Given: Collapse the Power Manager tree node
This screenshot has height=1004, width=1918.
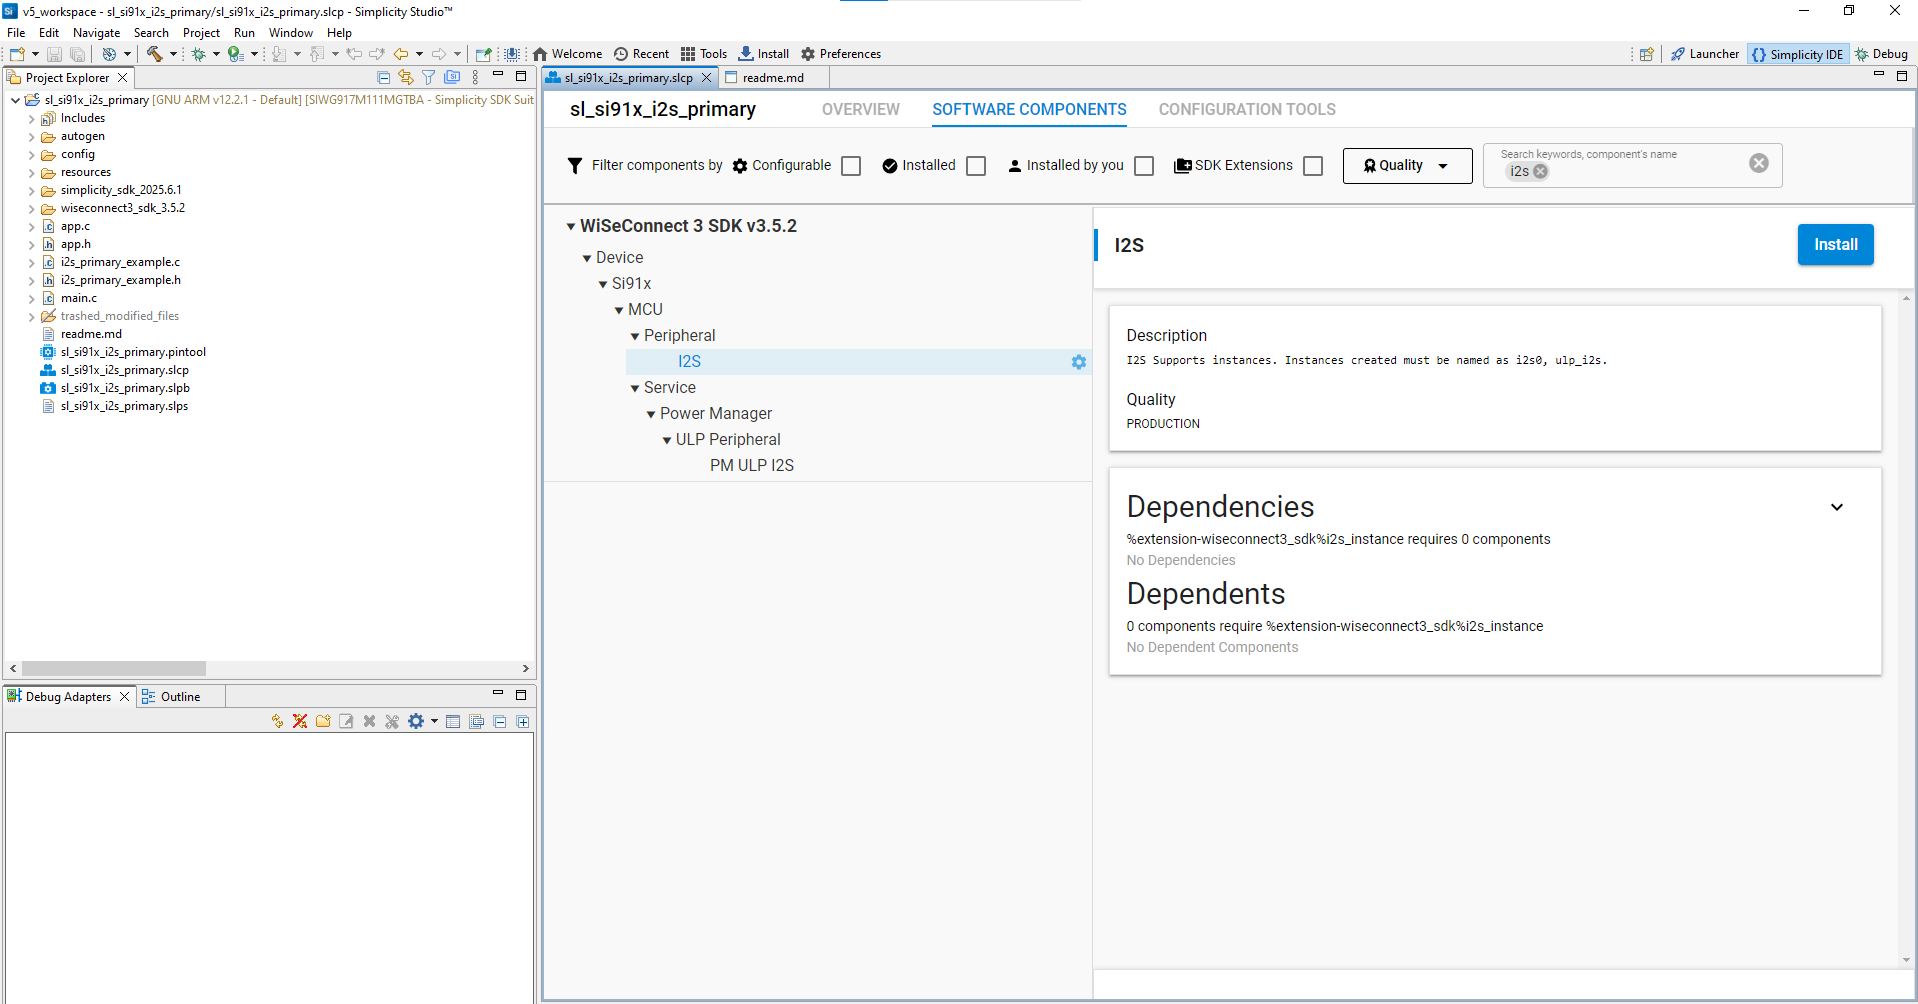Looking at the screenshot, I should (x=651, y=413).
